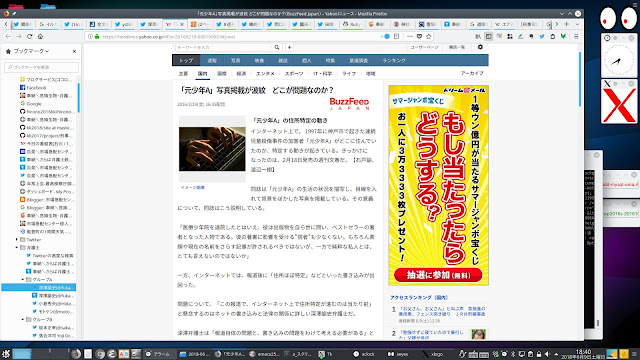The image size is (640, 360).
Task: Switch to the スポーツ news category
Action: coord(294,73)
